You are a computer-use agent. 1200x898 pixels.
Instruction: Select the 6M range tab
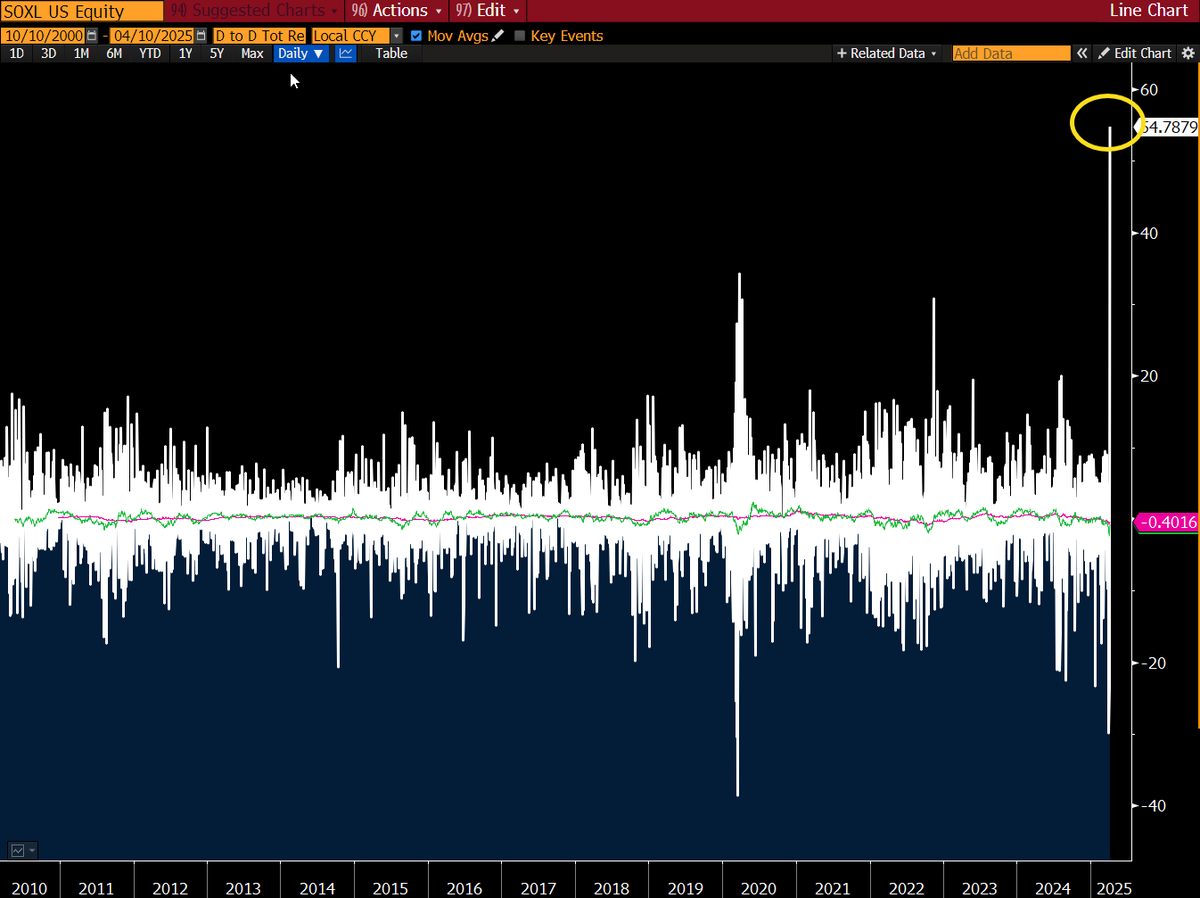[114, 54]
